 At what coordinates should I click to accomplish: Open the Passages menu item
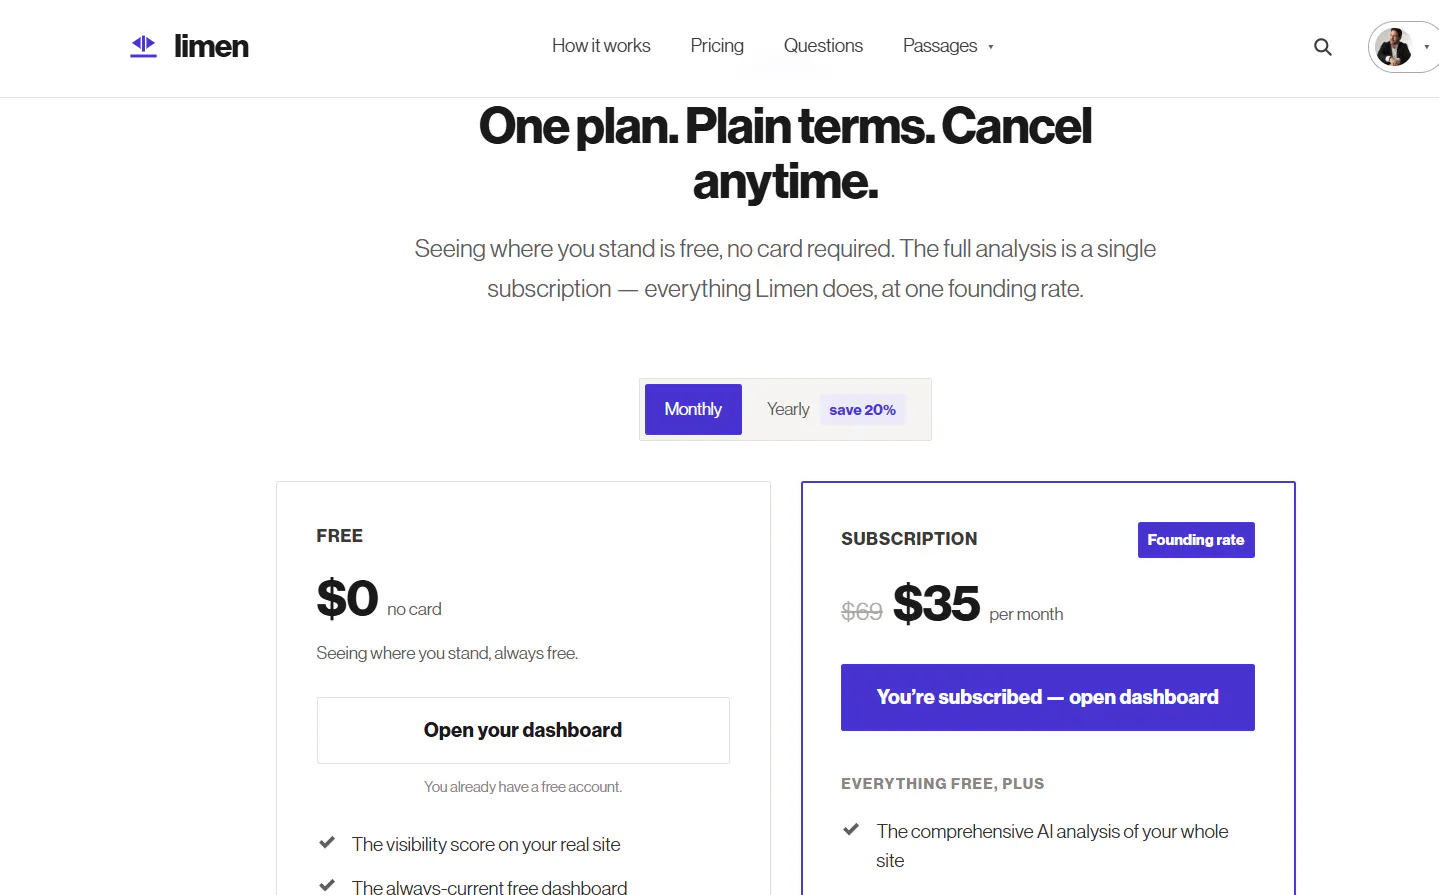coord(939,46)
